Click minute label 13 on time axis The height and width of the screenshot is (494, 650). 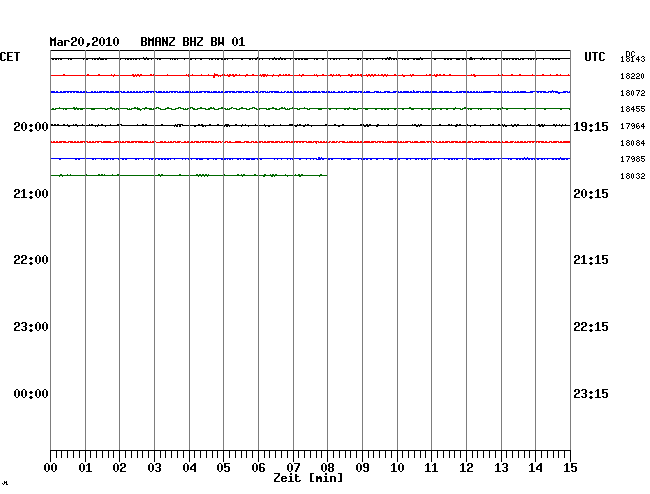pos(501,468)
